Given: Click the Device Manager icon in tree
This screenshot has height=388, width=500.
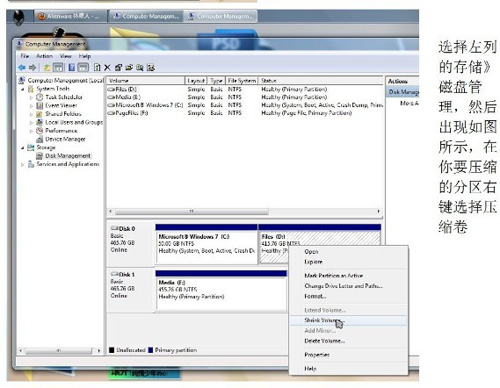Looking at the screenshot, I should pyautogui.click(x=40, y=139).
